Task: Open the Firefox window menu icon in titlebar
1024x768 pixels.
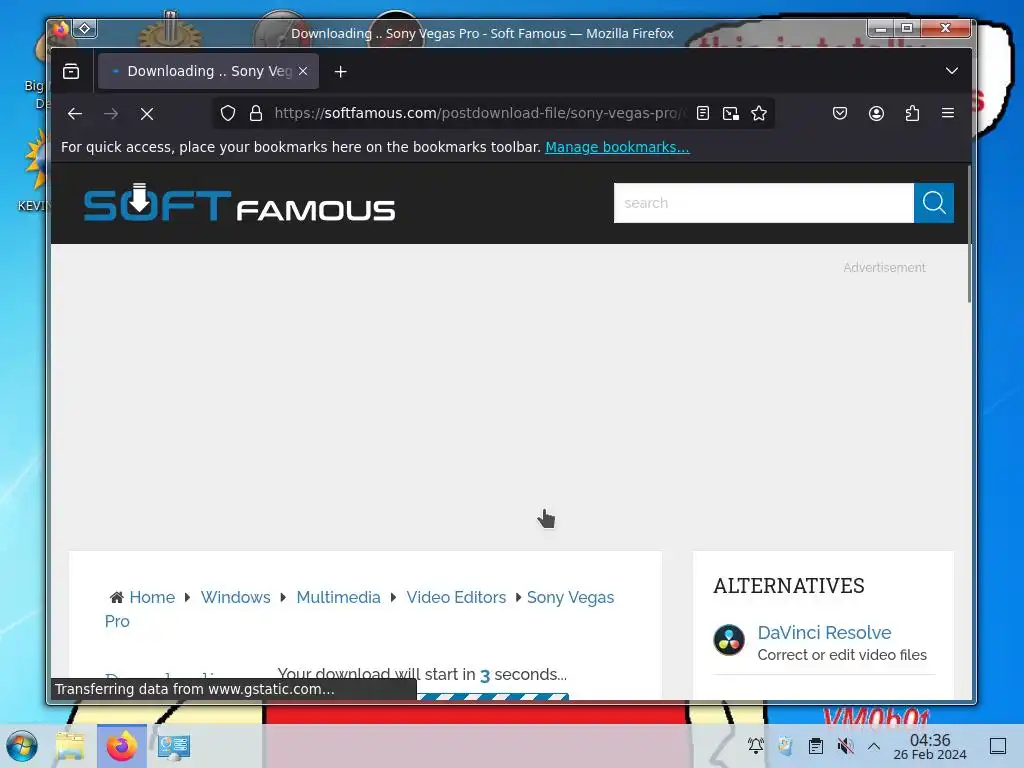Action: (x=61, y=29)
